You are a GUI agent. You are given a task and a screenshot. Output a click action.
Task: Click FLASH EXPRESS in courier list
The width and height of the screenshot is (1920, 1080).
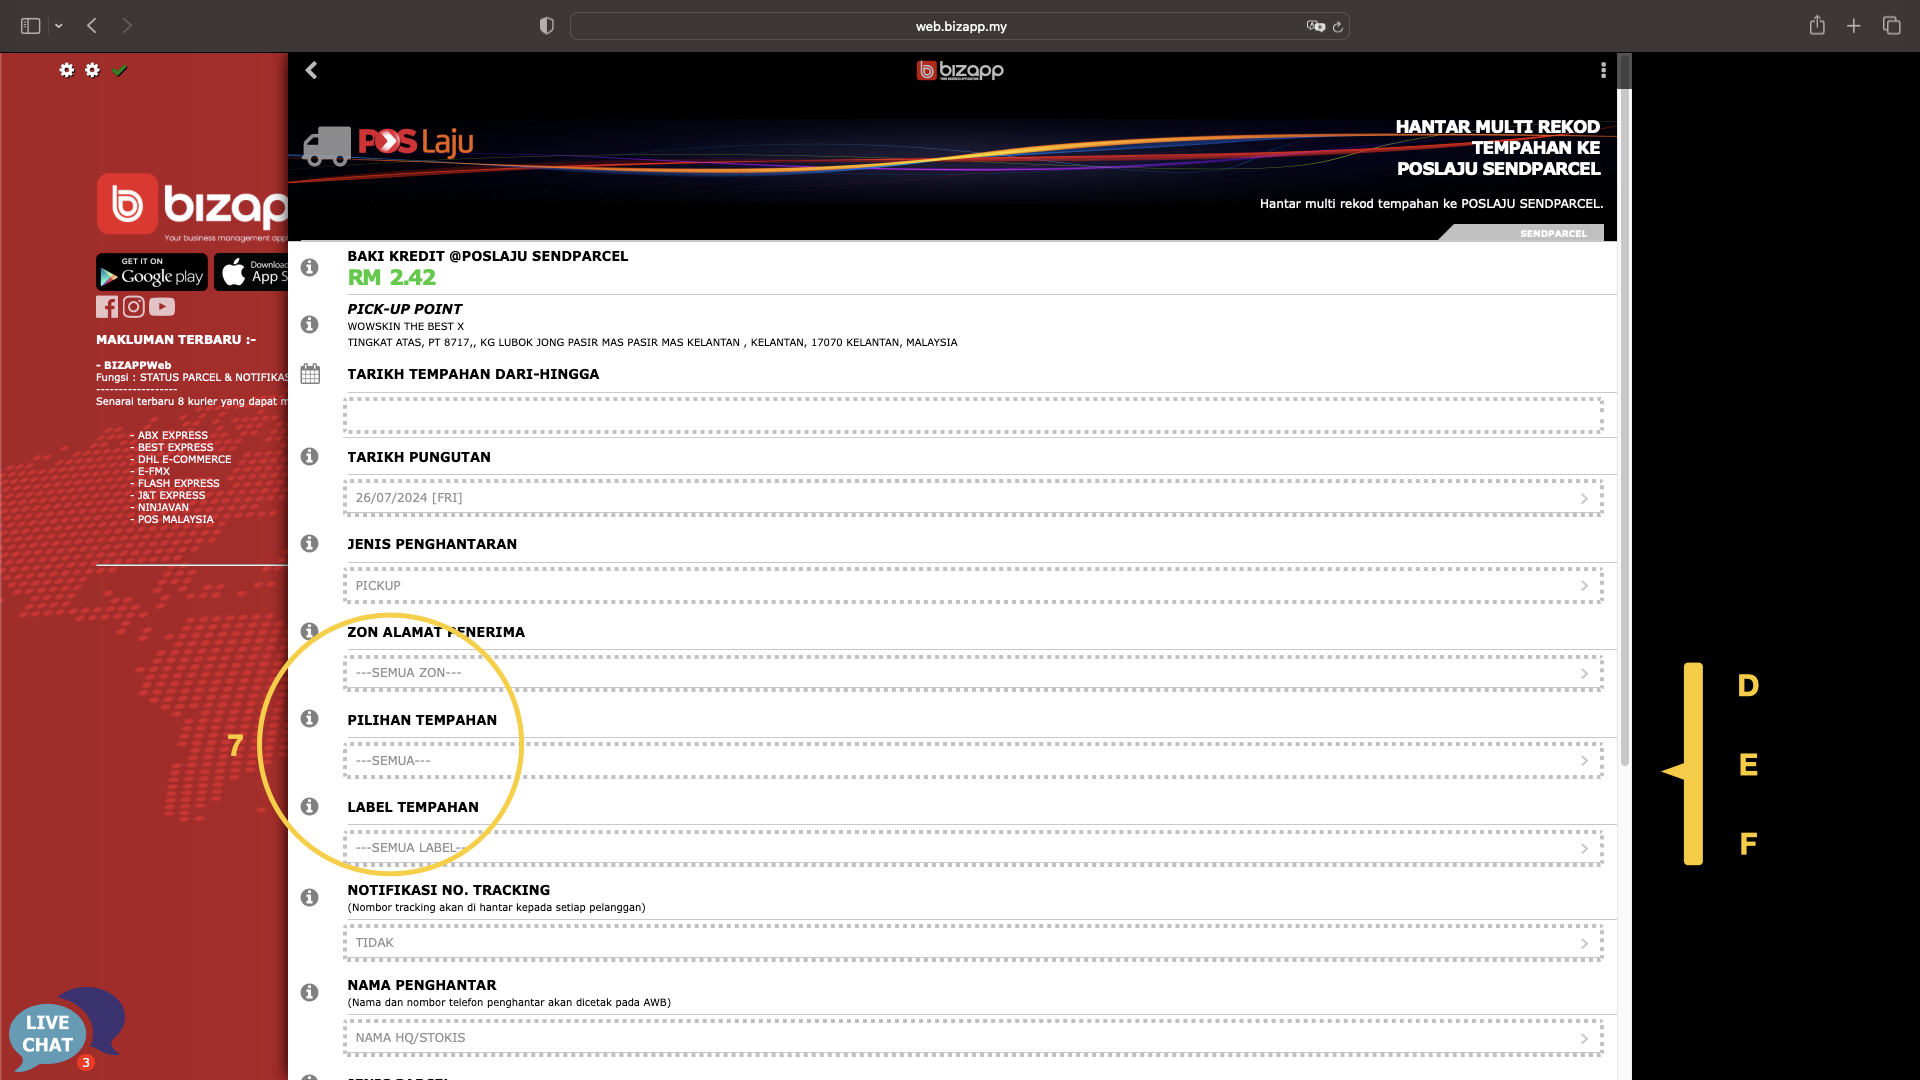[178, 484]
